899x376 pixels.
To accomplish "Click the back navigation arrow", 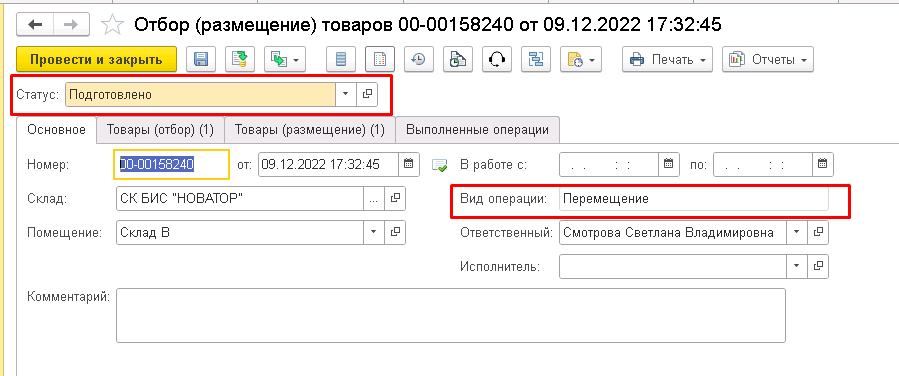I will (x=36, y=25).
